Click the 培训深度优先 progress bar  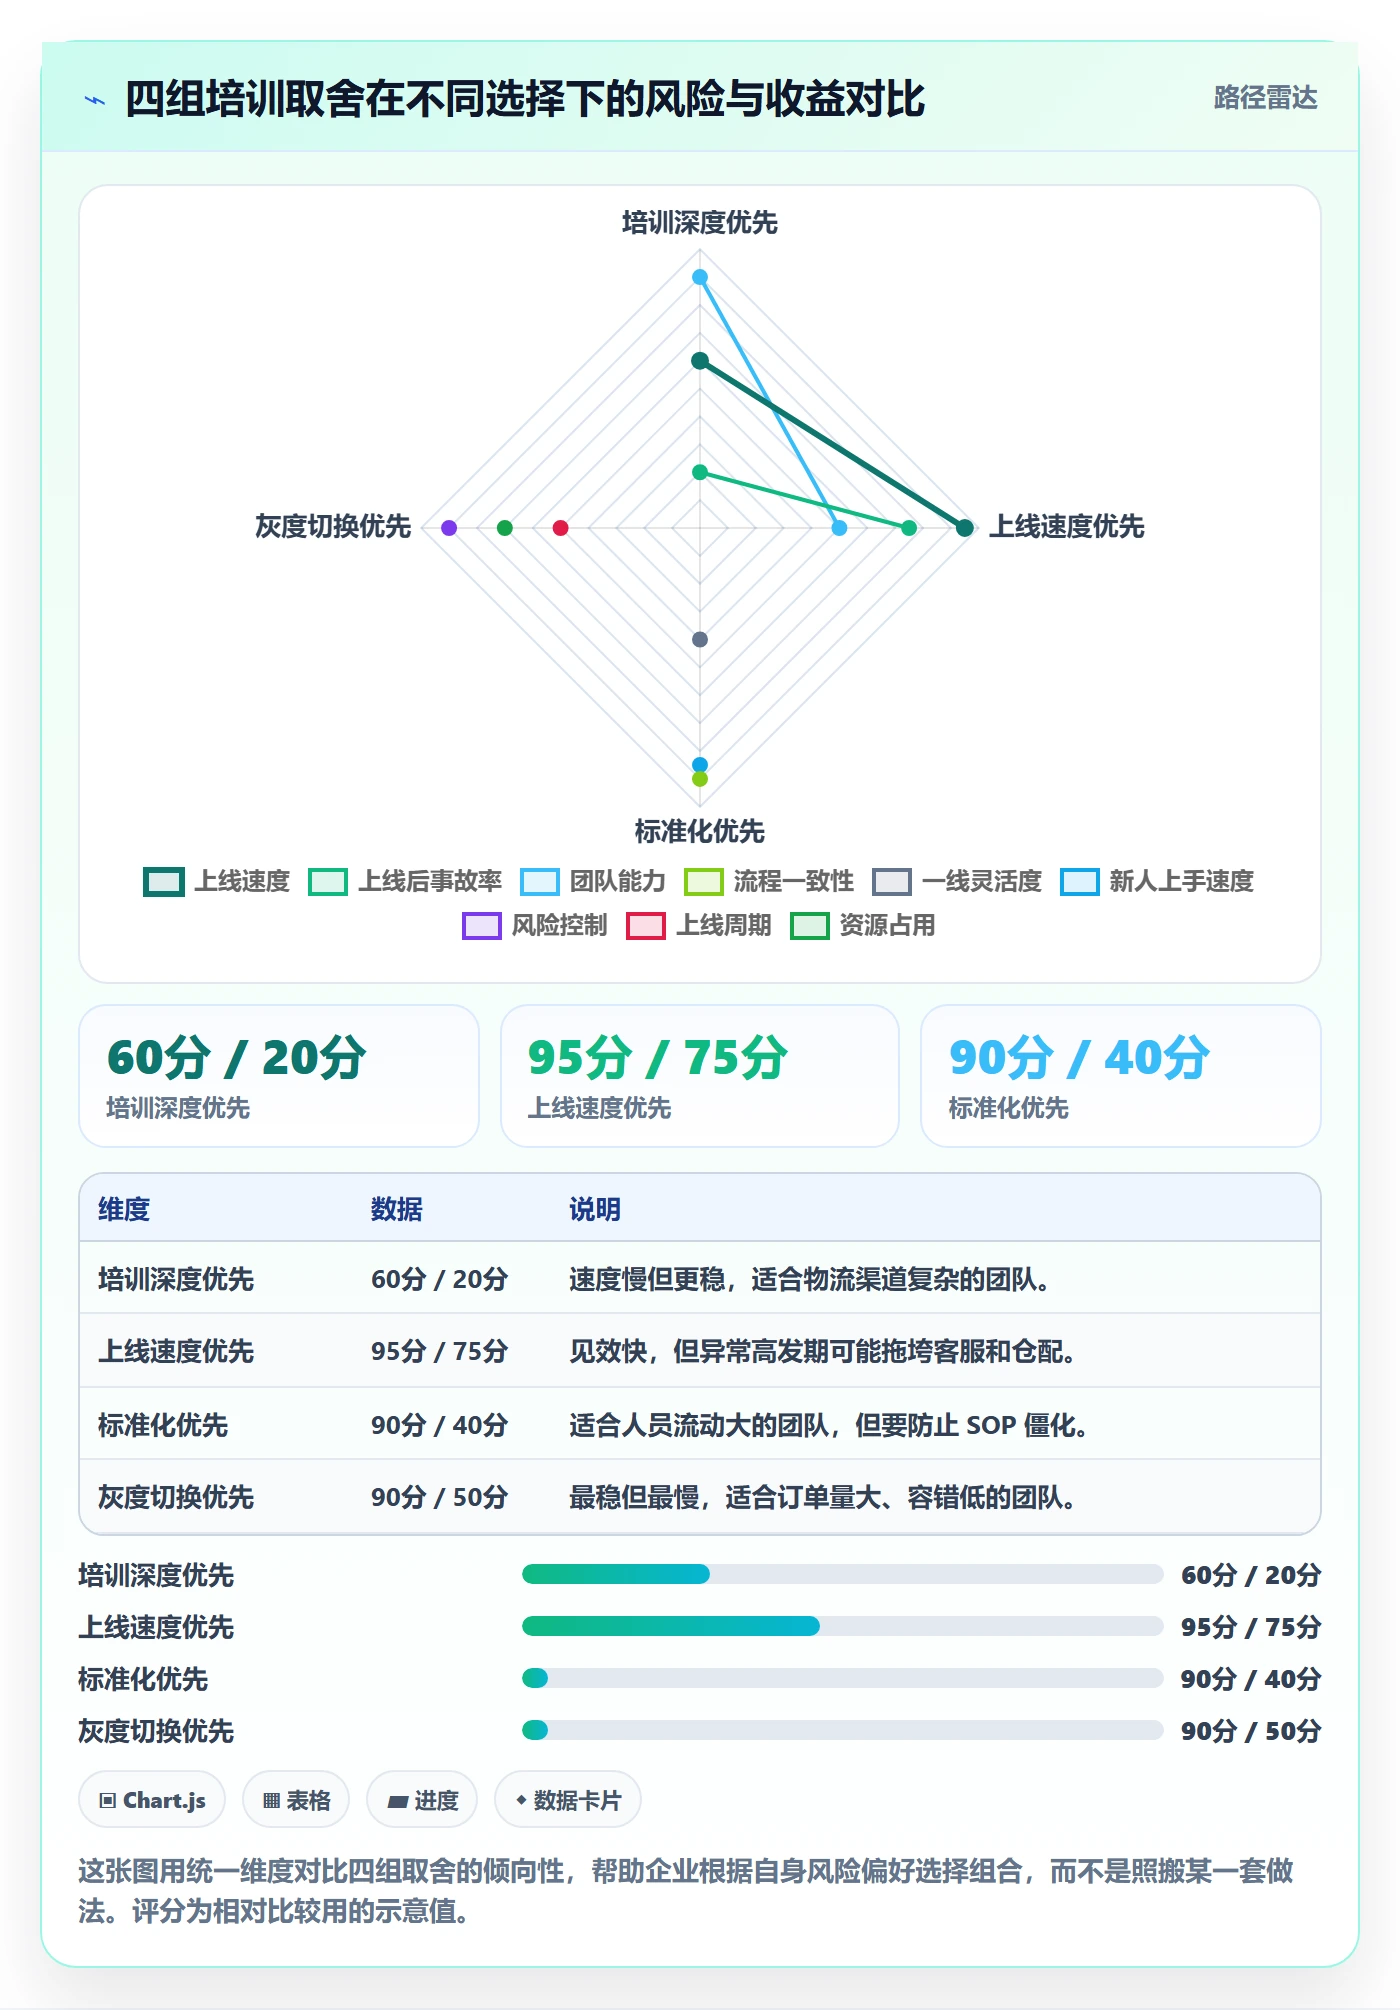tap(842, 1574)
